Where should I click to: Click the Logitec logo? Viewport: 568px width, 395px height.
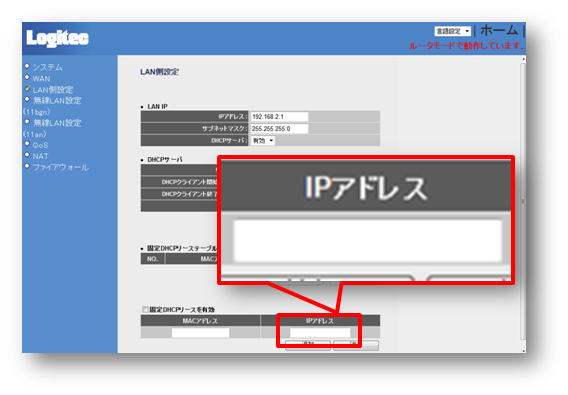click(x=57, y=38)
